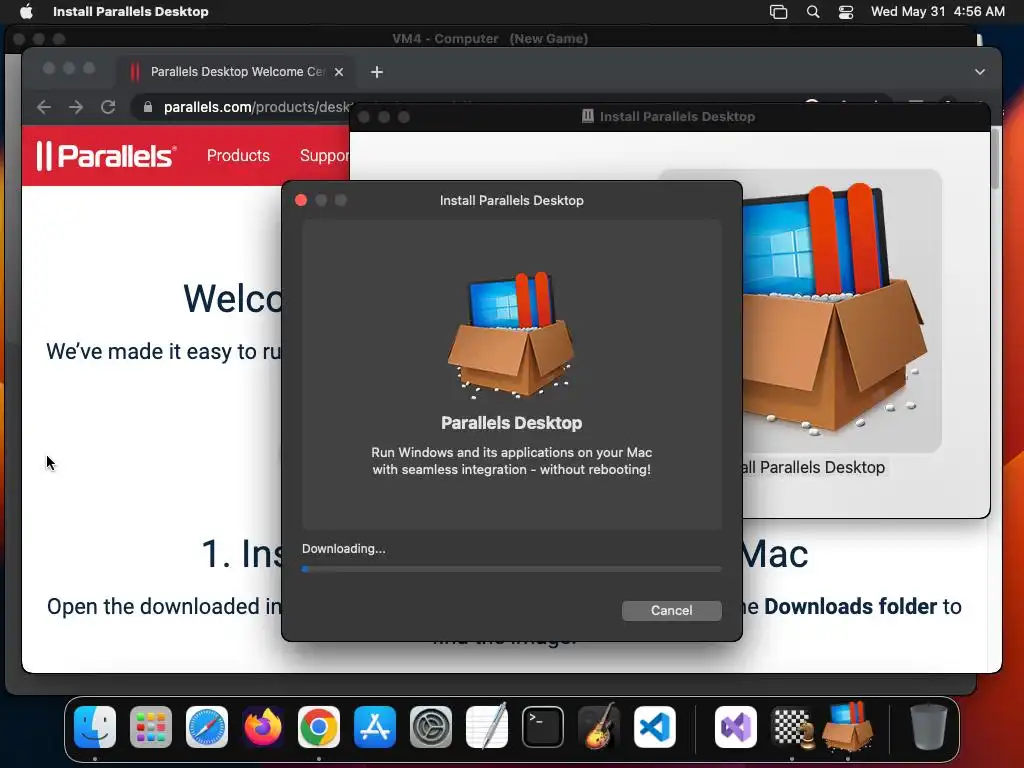Image resolution: width=1024 pixels, height=768 pixels.
Task: Open App Store from the Dock
Action: [x=375, y=727]
